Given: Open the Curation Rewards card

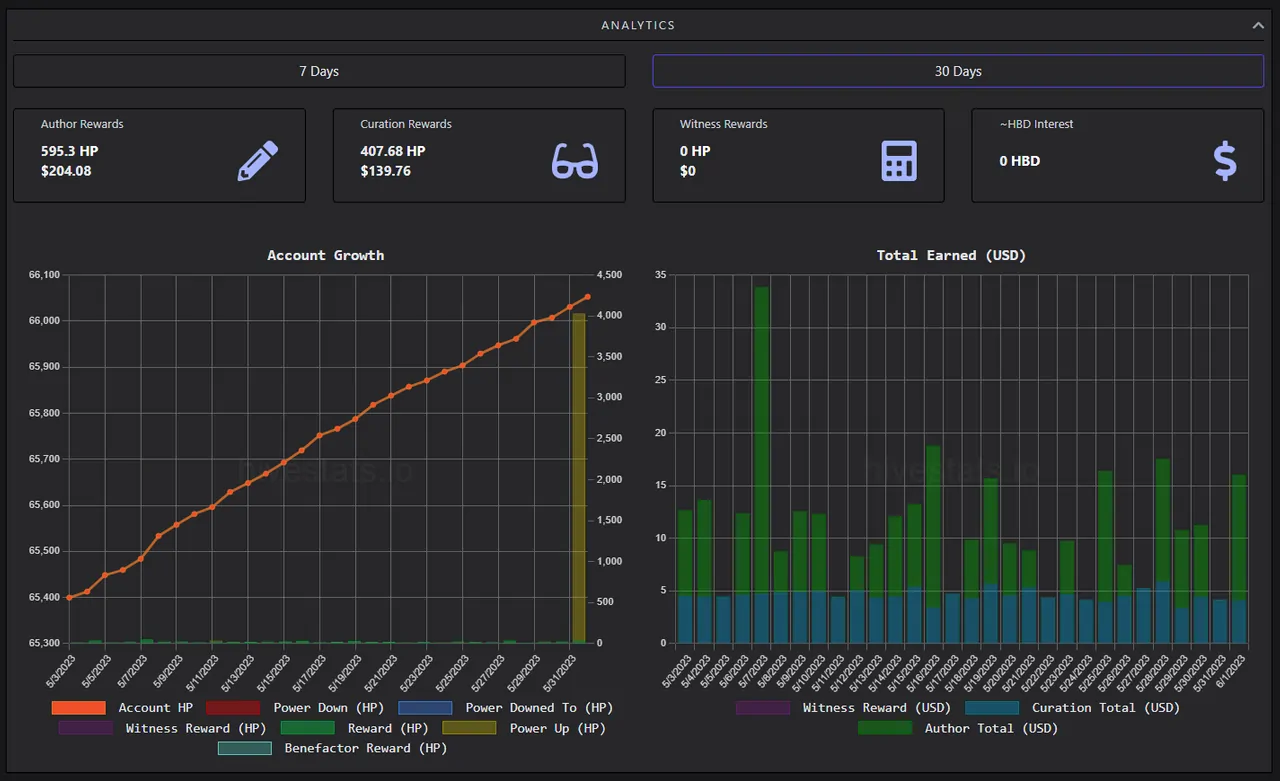Looking at the screenshot, I should click(479, 155).
